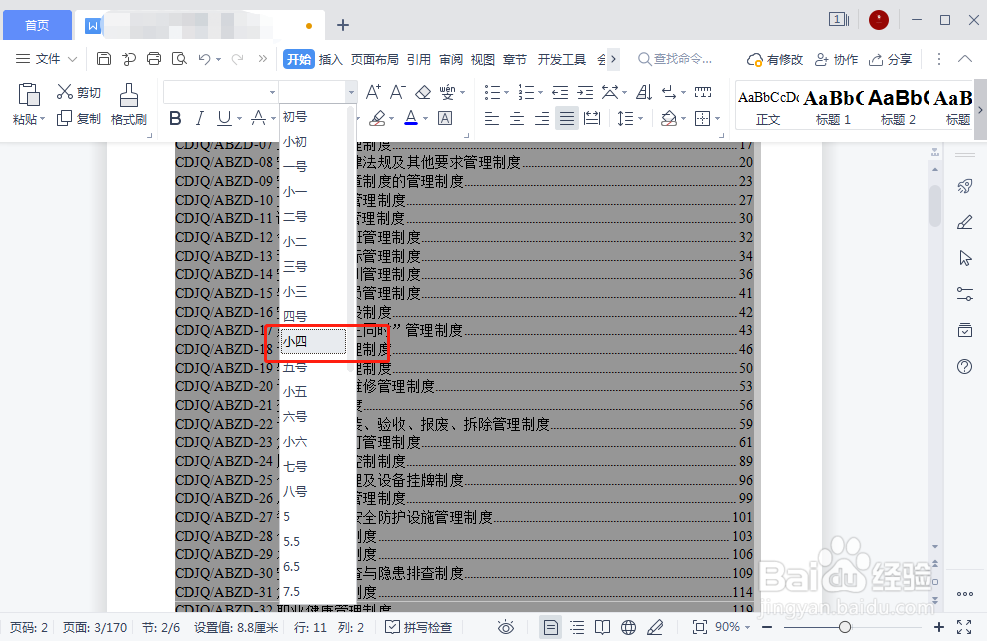Expand font color dropdown arrow
987x641 pixels.
tap(426, 118)
